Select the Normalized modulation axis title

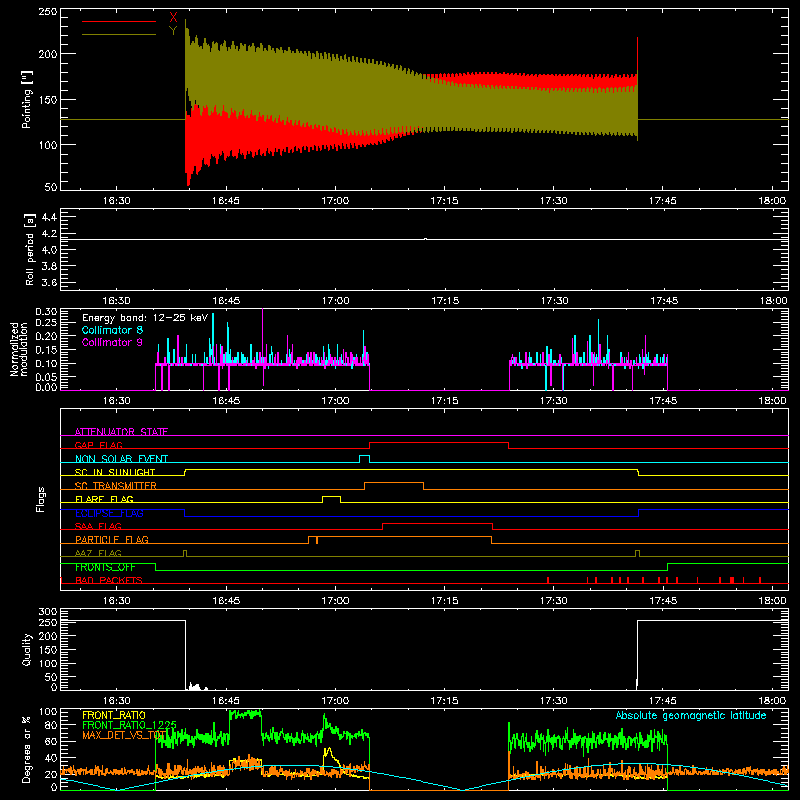(x=19, y=349)
